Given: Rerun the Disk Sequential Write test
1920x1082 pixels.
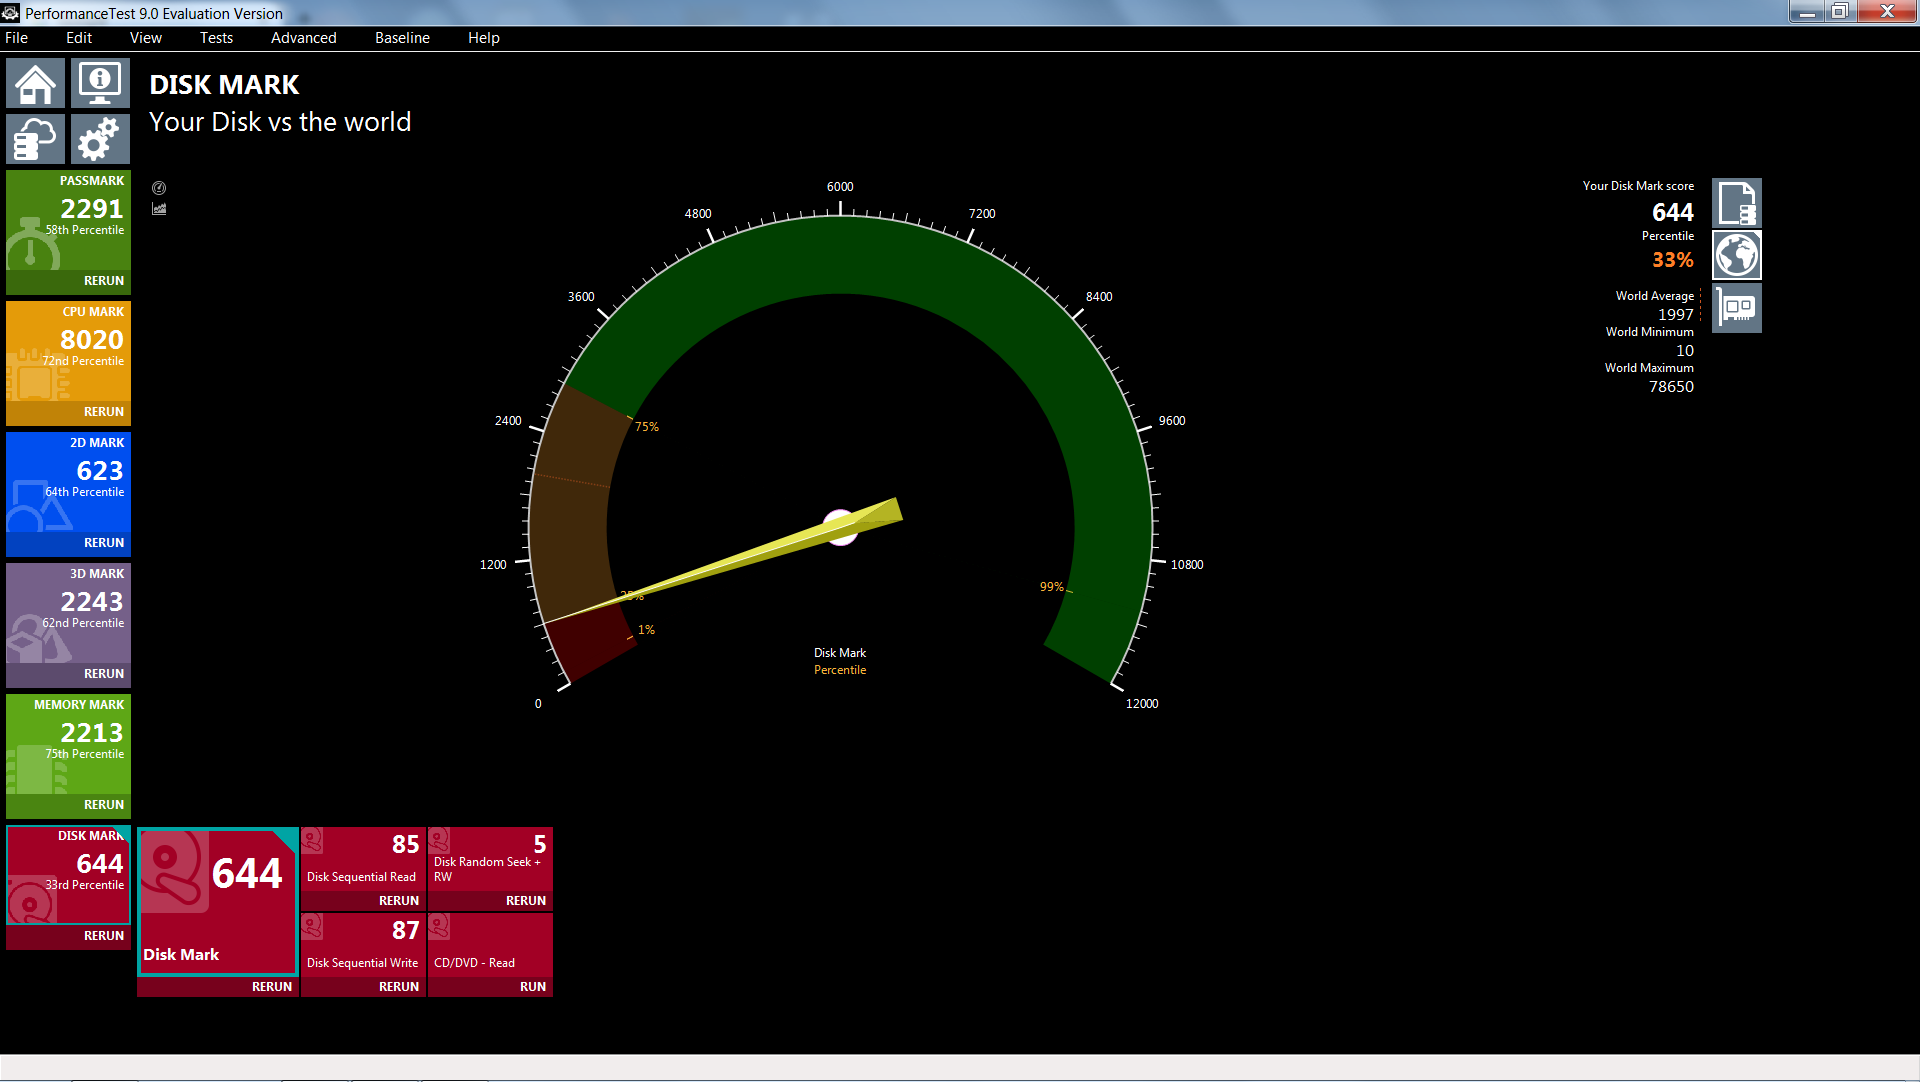Looking at the screenshot, I should pyautogui.click(x=399, y=987).
